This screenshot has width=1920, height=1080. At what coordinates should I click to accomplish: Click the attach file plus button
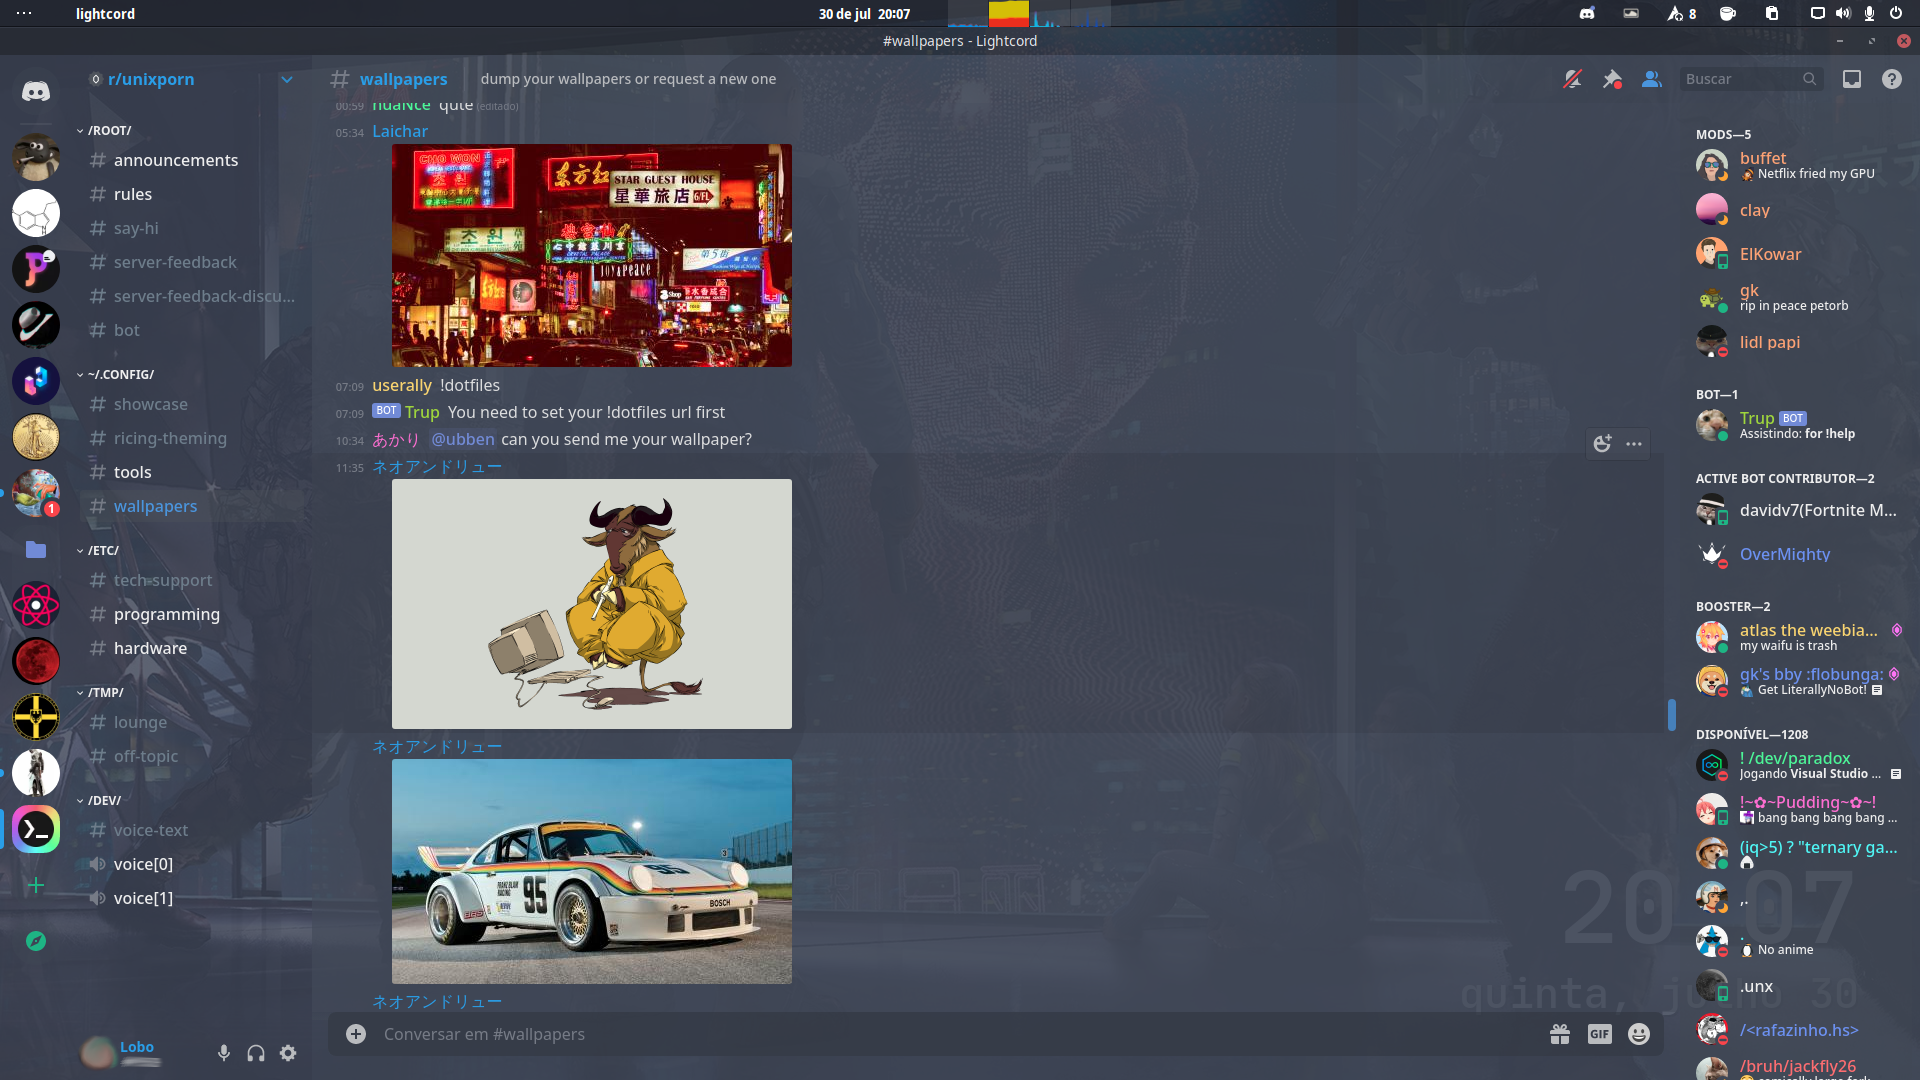(356, 1034)
